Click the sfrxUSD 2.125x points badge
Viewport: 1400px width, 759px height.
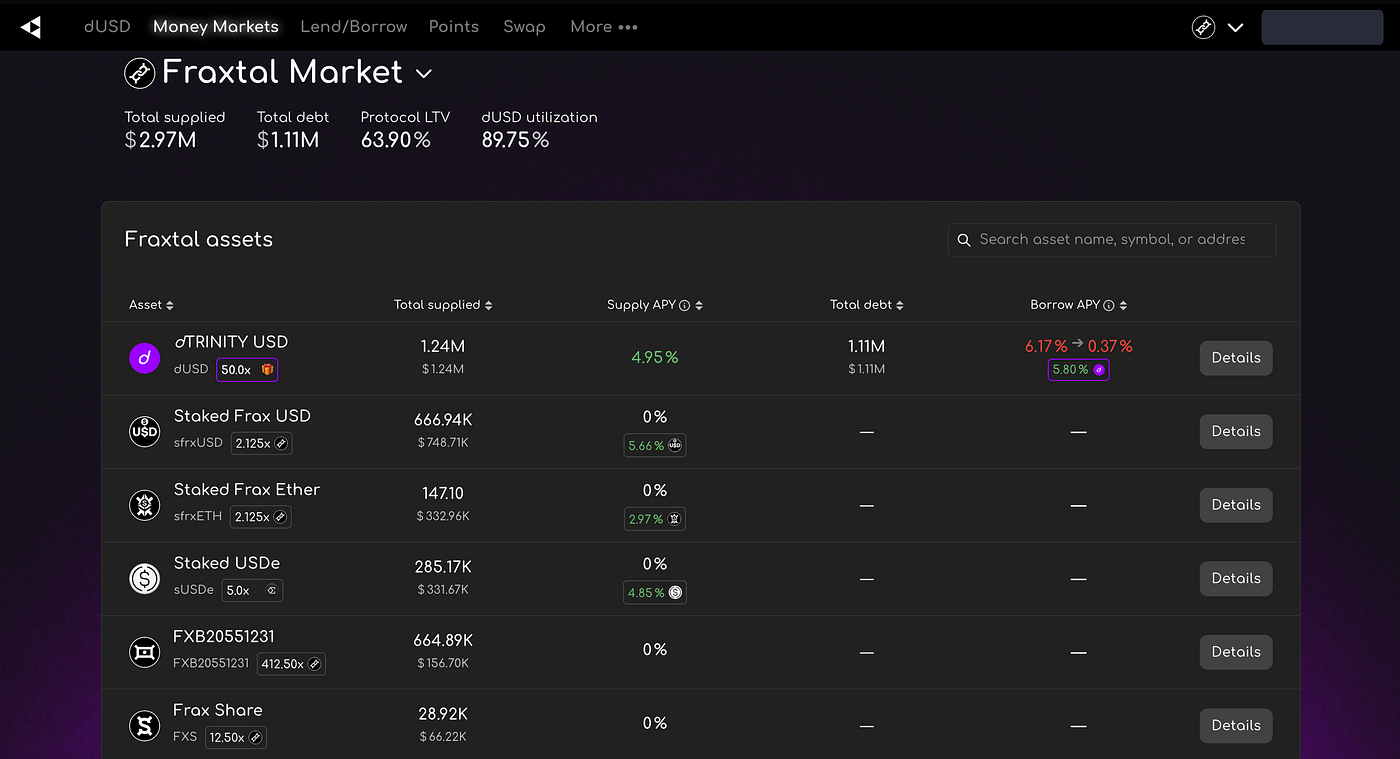click(262, 443)
